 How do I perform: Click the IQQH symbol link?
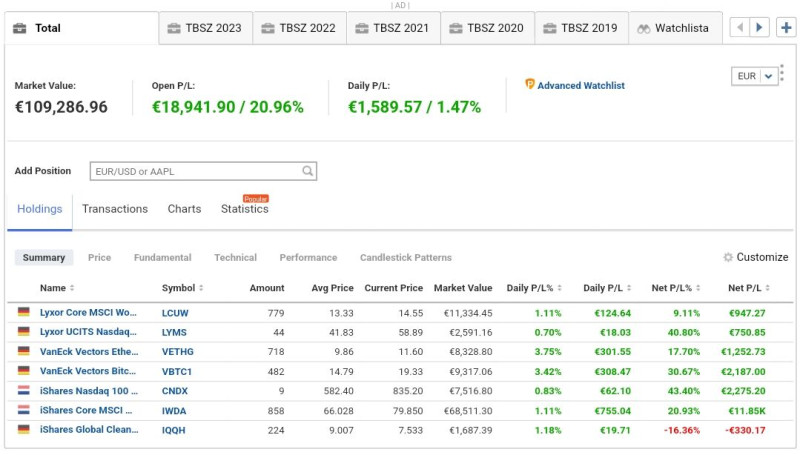click(173, 430)
